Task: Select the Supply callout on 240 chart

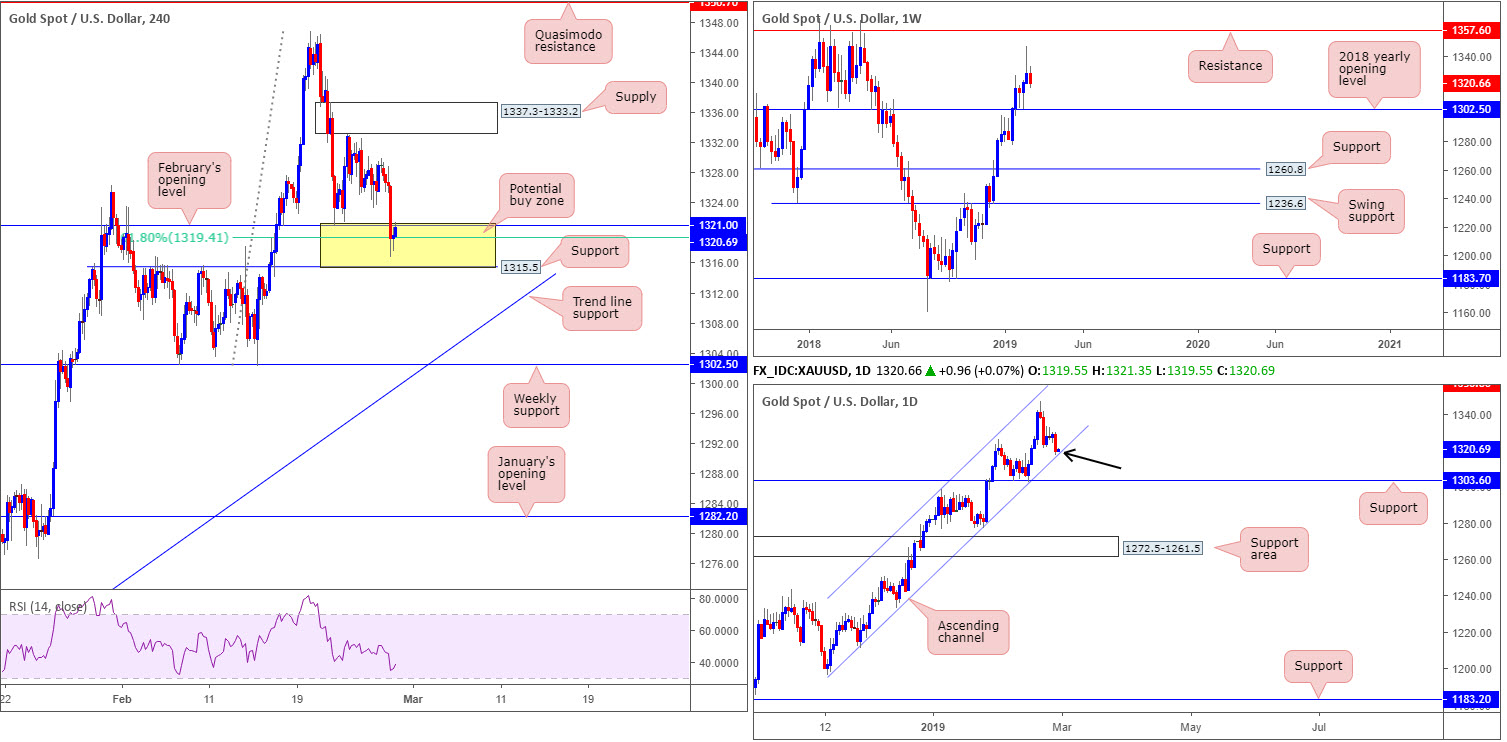Action: pyautogui.click(x=636, y=97)
